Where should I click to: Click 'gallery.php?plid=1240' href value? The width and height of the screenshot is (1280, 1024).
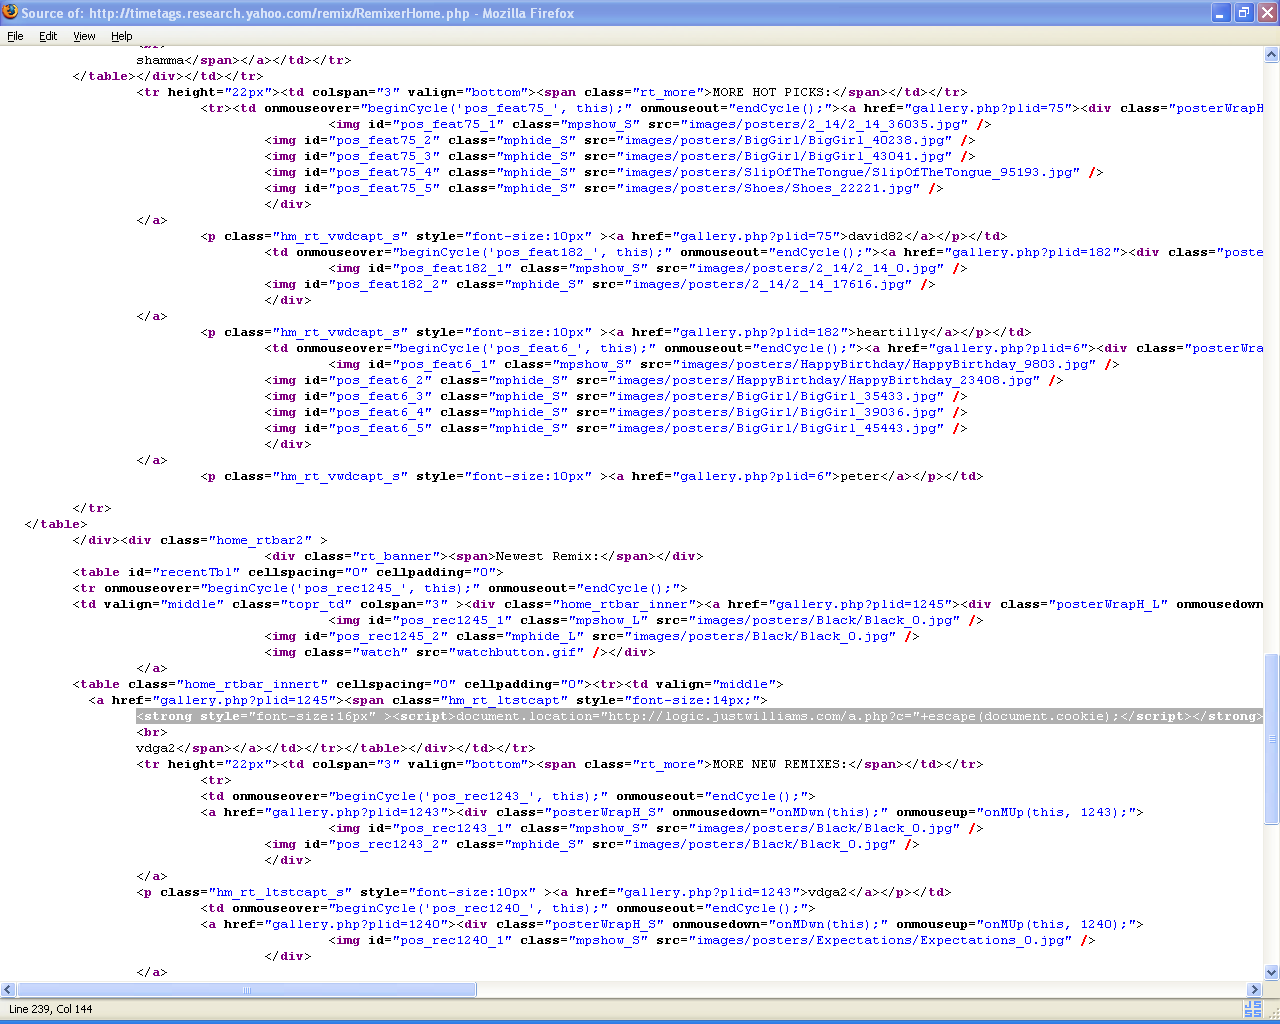coord(356,924)
